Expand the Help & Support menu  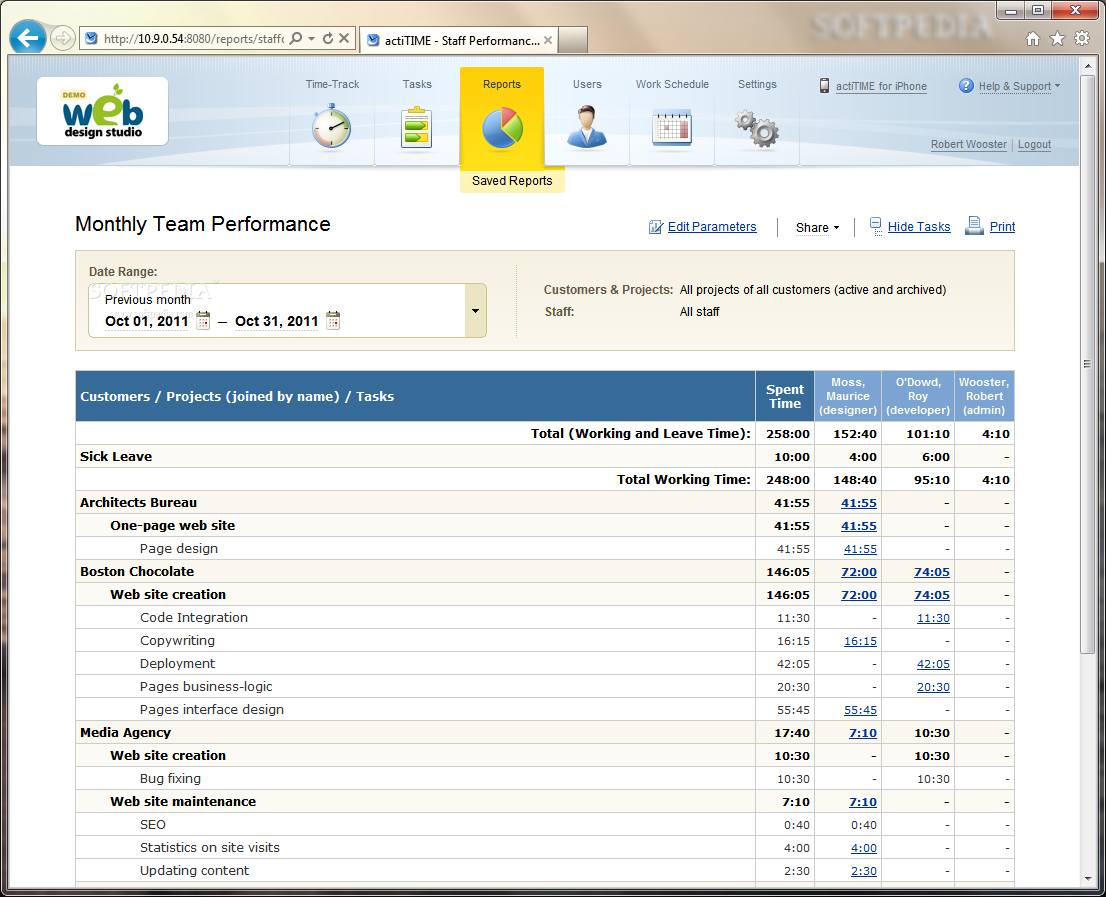[x=1014, y=86]
